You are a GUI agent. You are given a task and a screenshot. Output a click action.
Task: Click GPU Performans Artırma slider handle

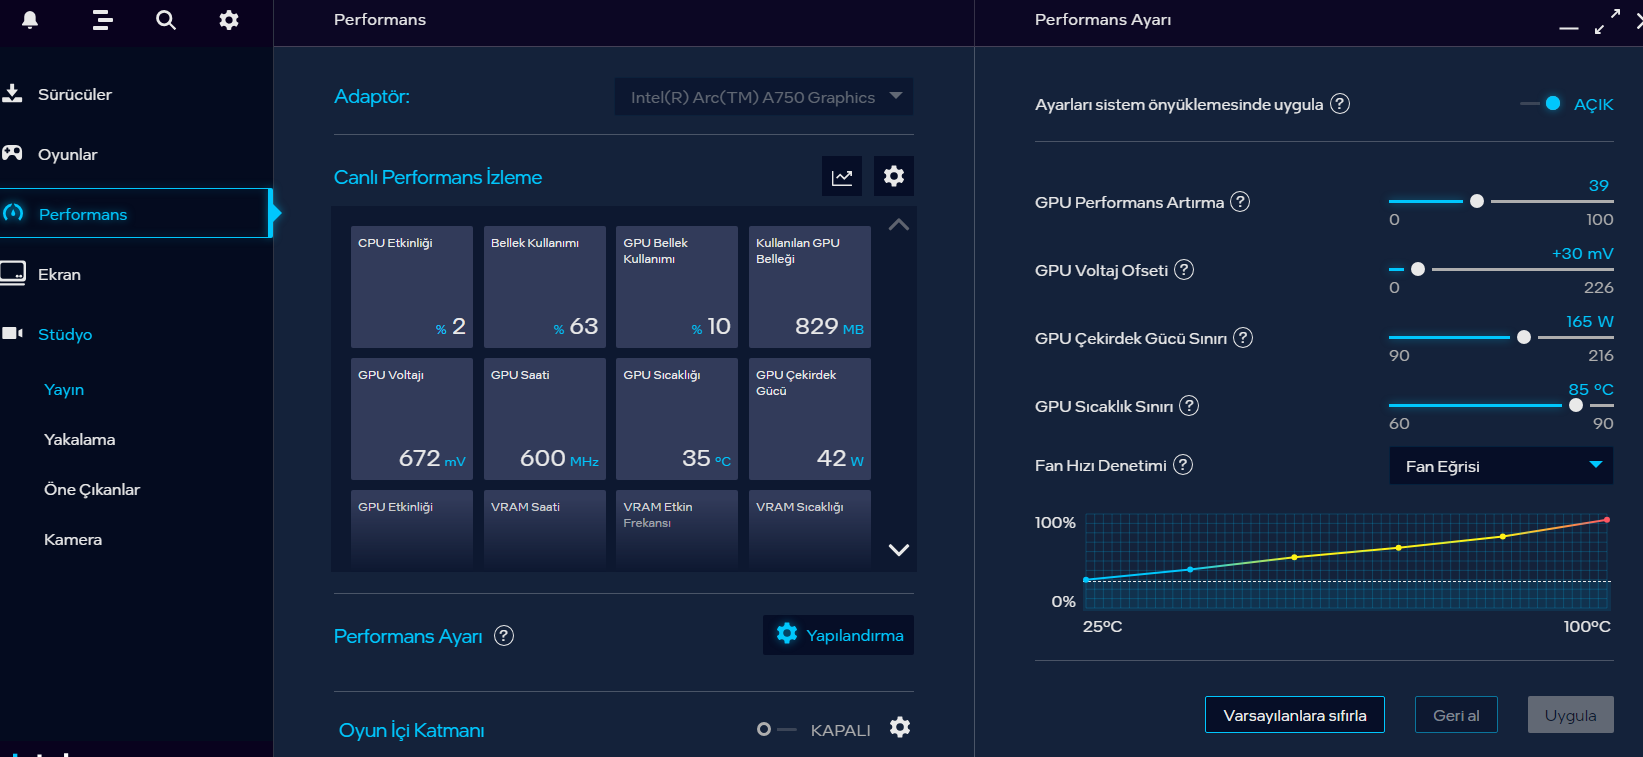coord(1477,201)
